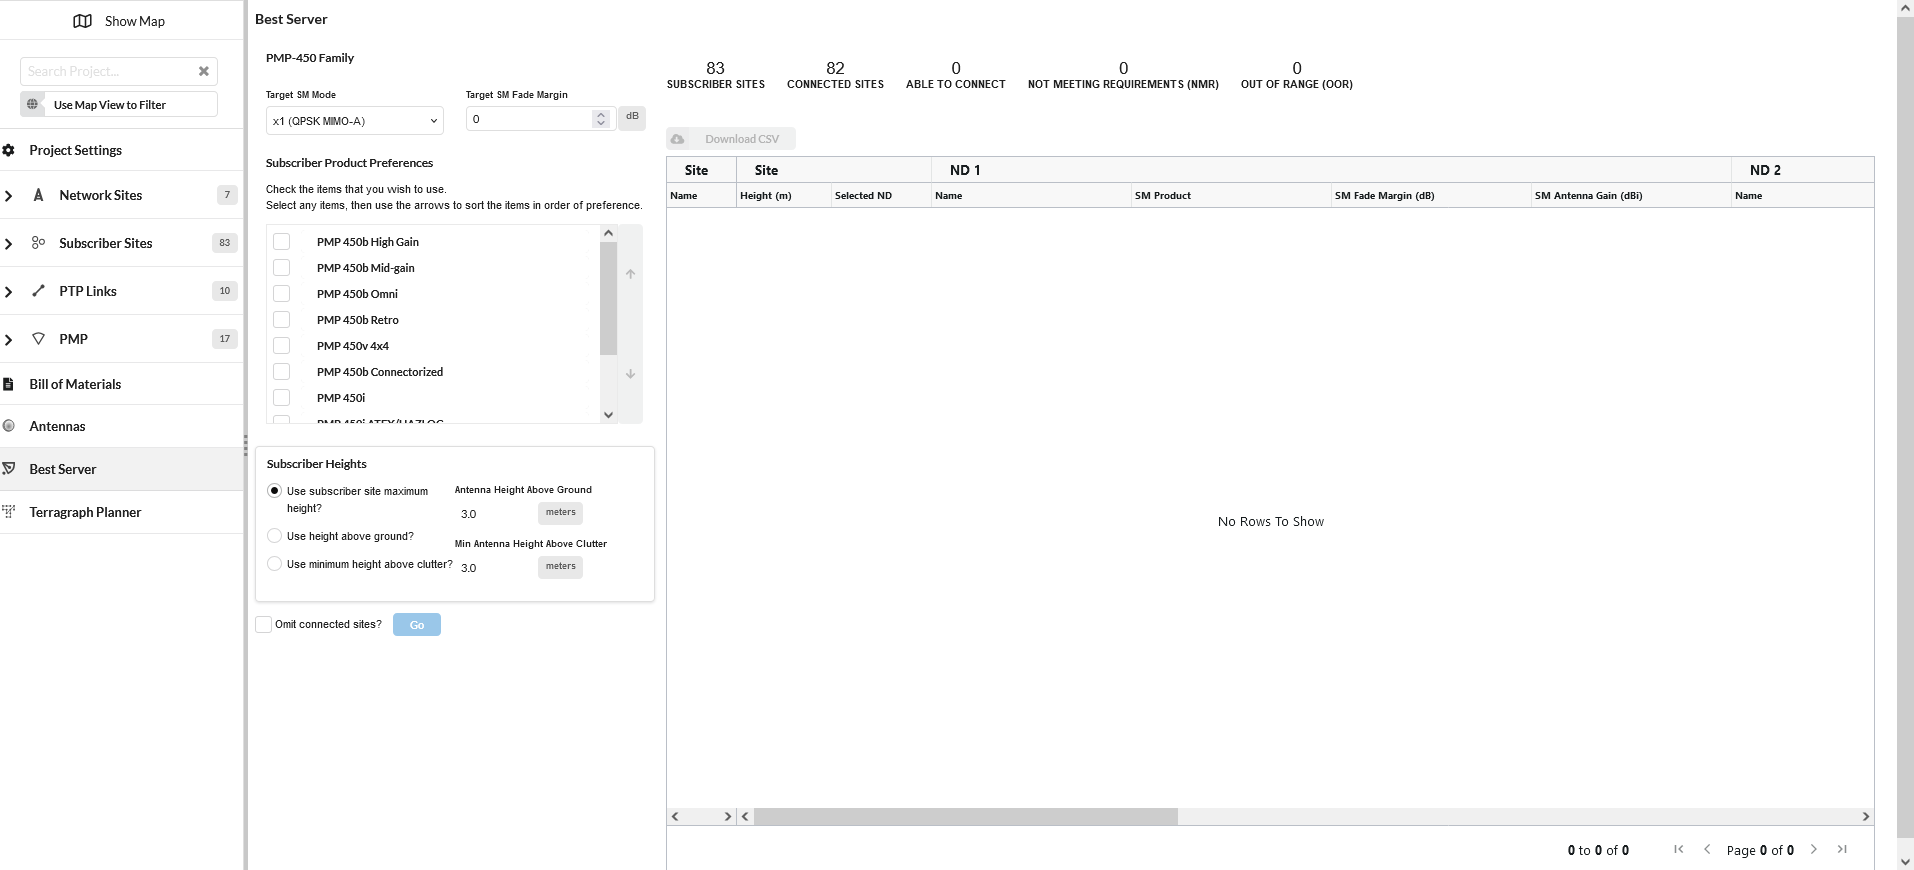Click Target SM Fade Margin input
The height and width of the screenshot is (870, 1914).
tap(530, 119)
